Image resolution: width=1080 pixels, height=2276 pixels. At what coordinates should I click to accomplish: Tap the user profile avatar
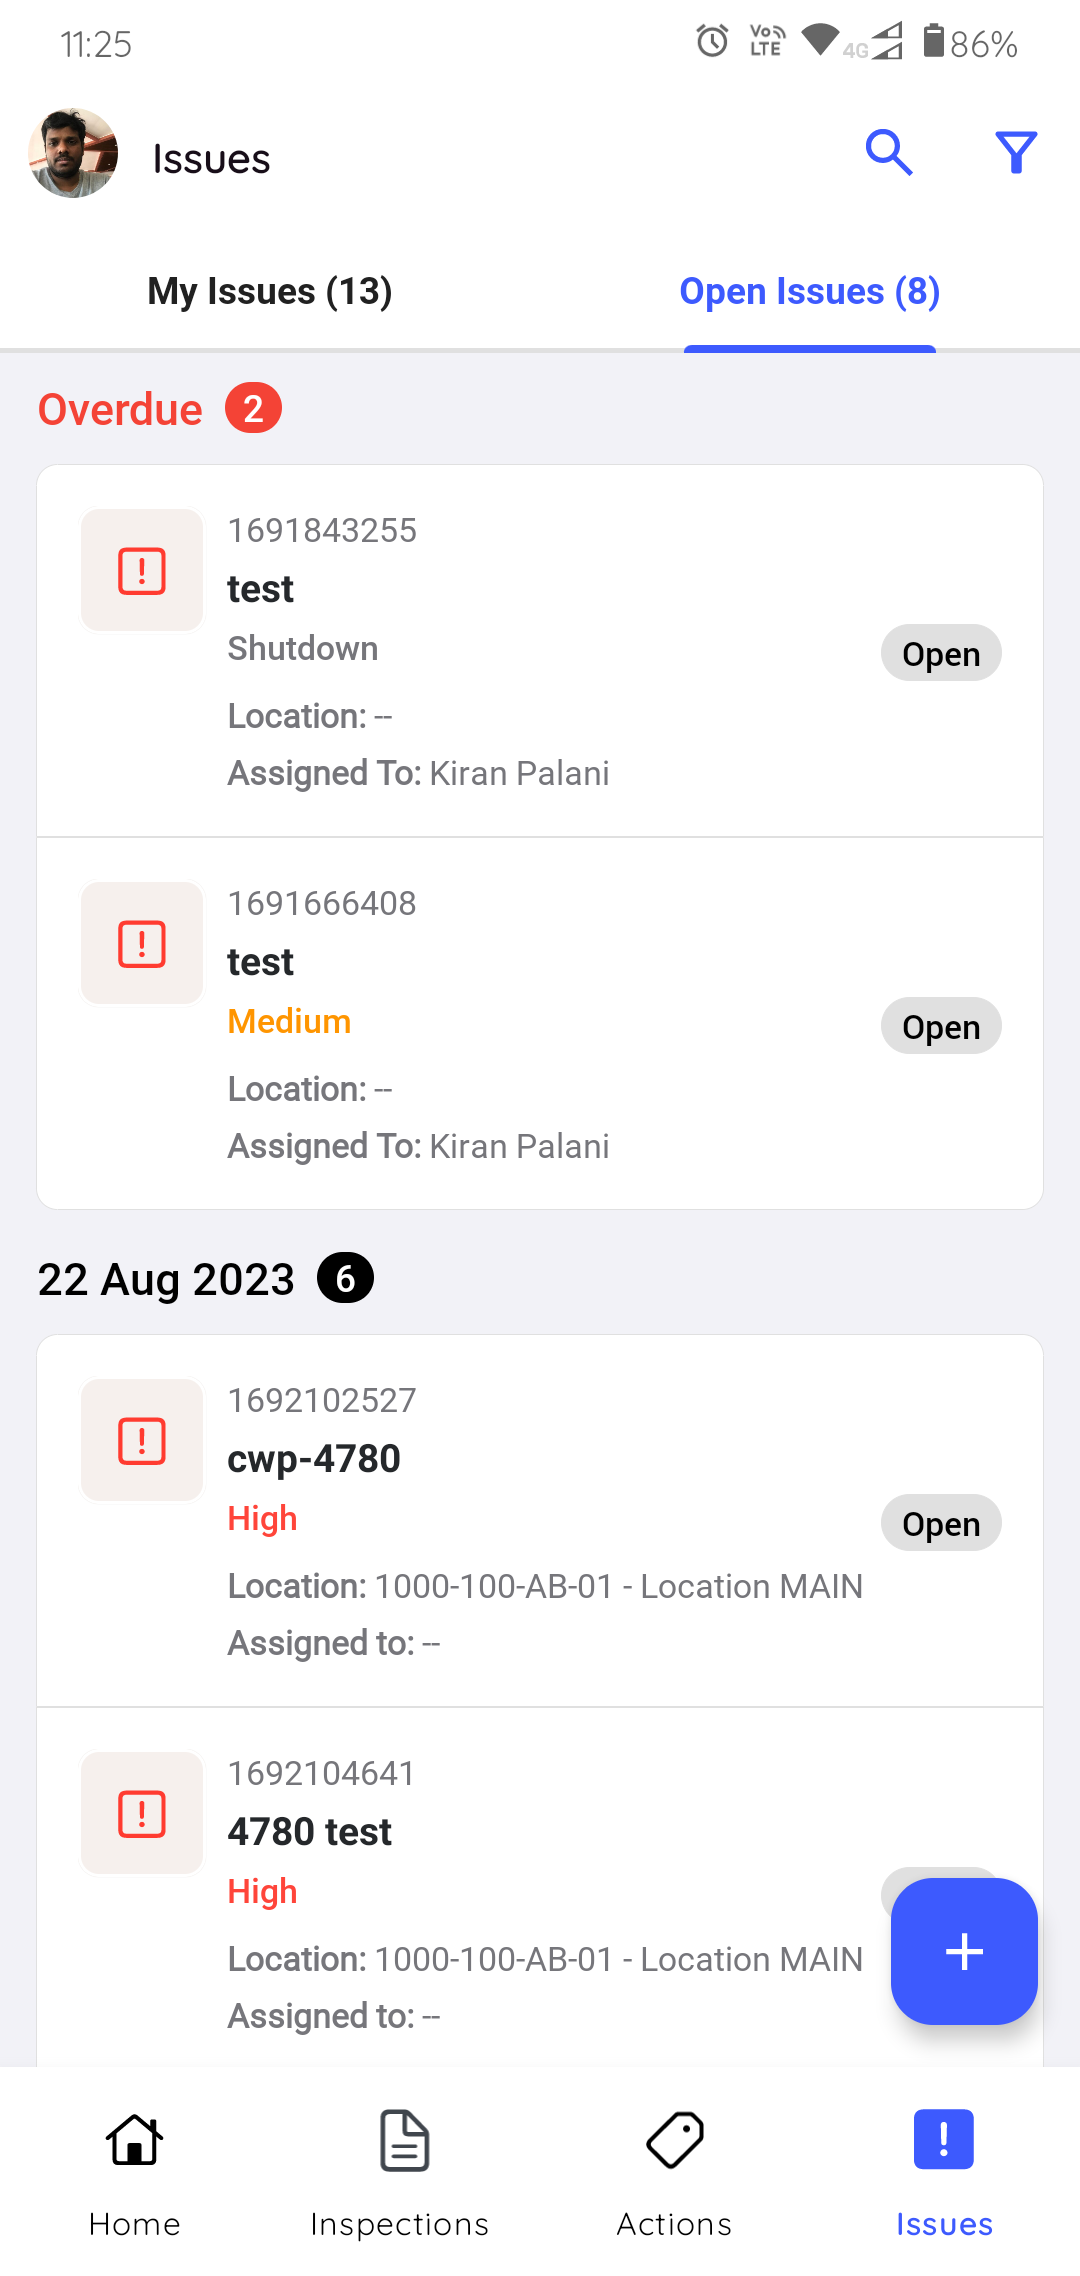point(73,153)
